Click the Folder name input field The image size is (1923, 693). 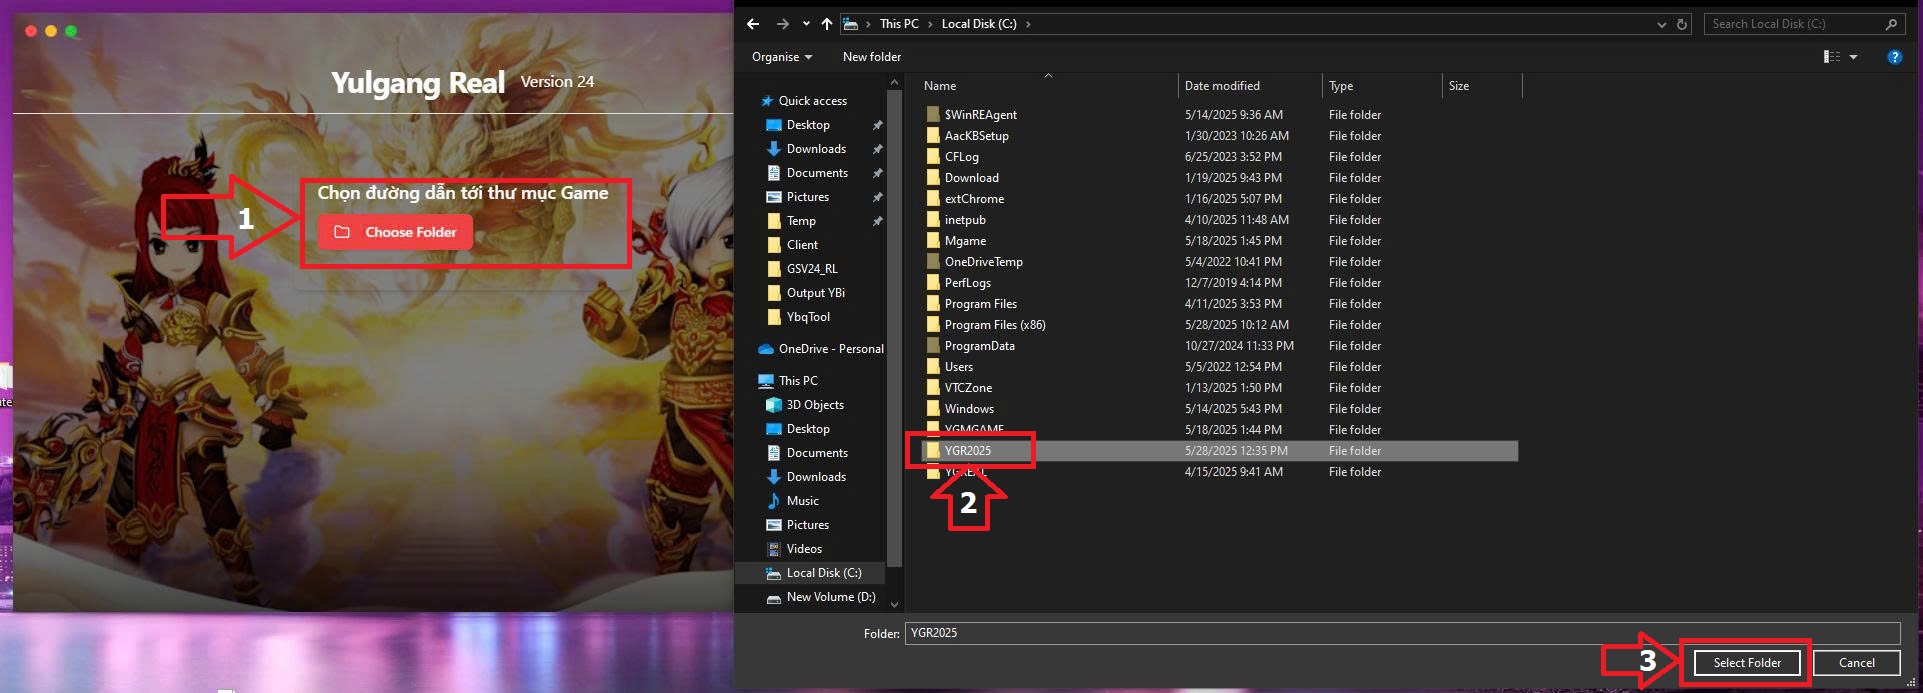1402,633
